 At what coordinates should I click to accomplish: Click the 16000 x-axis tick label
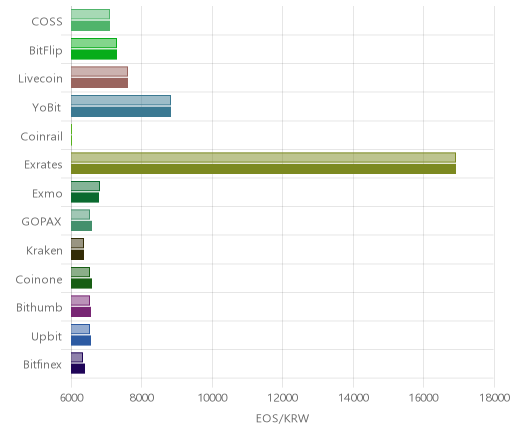point(423,398)
